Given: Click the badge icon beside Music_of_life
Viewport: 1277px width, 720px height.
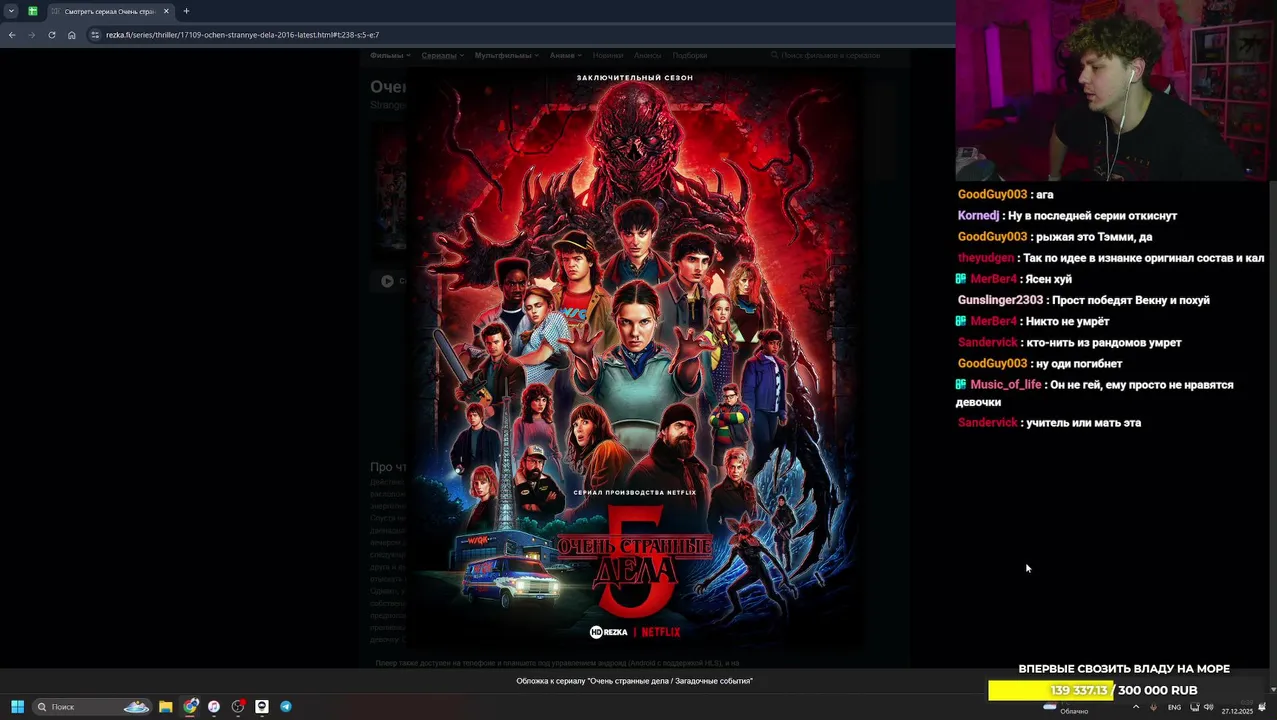Looking at the screenshot, I should tap(961, 384).
